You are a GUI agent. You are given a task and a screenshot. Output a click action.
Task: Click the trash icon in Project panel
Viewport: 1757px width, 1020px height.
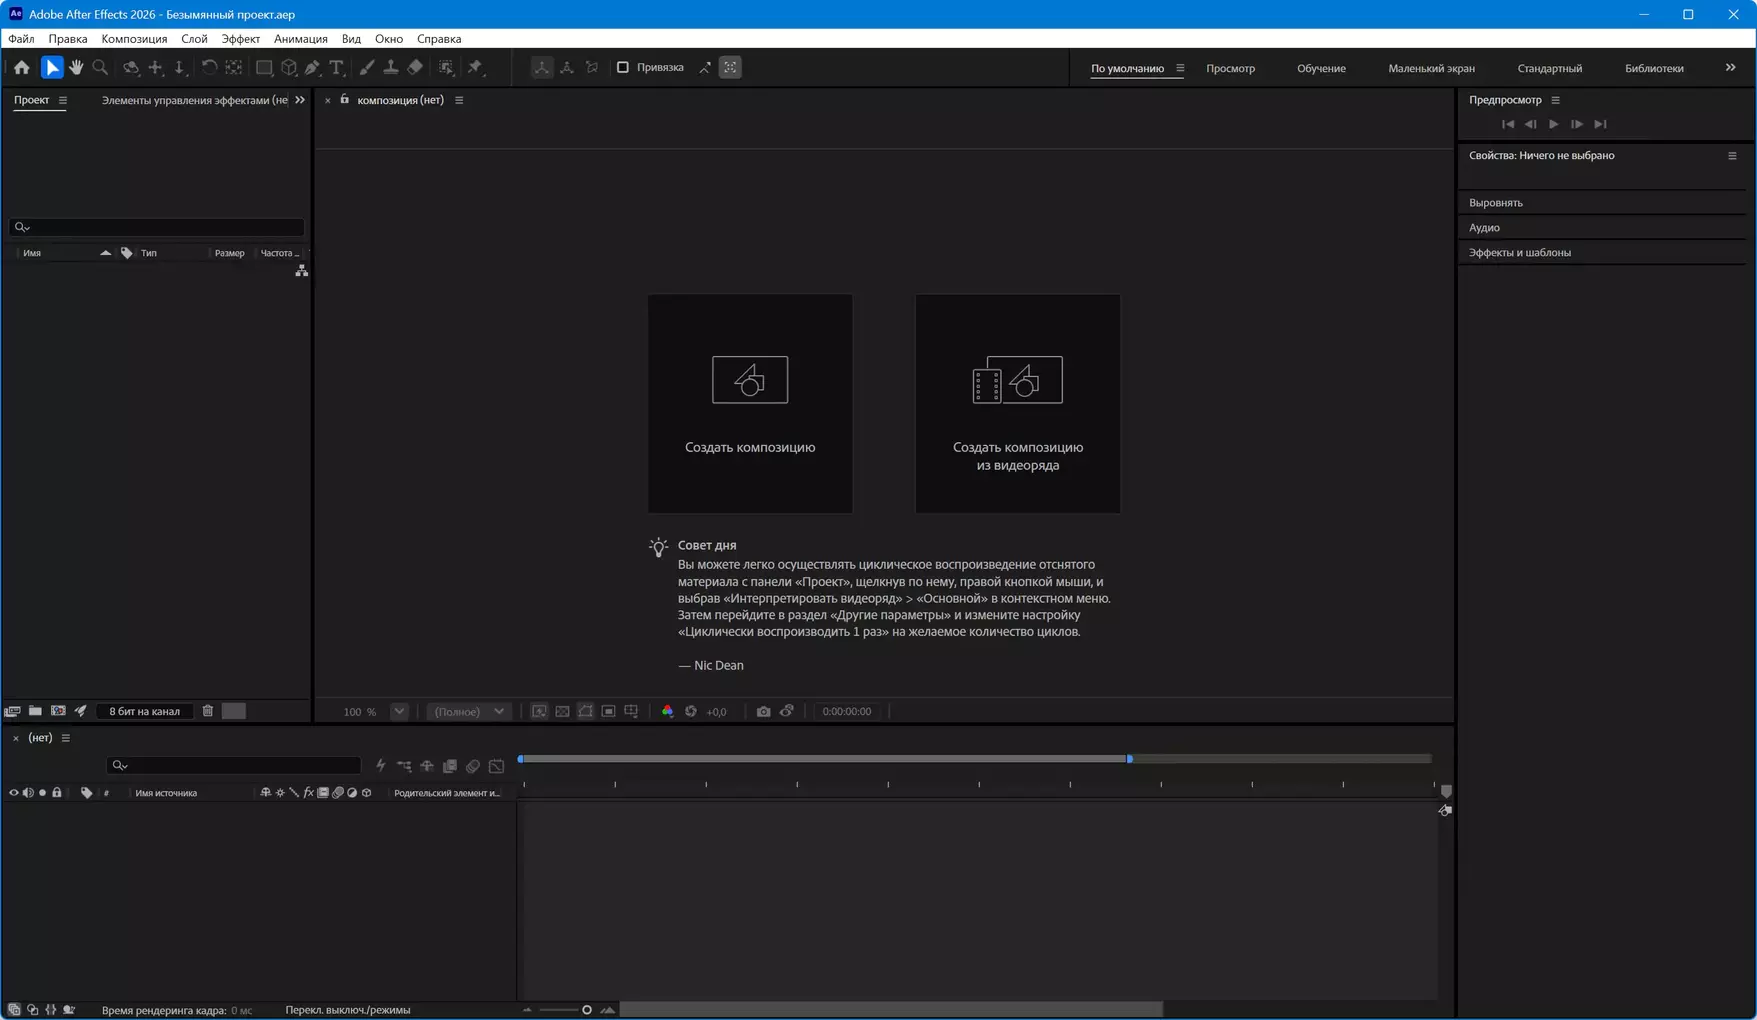[208, 711]
